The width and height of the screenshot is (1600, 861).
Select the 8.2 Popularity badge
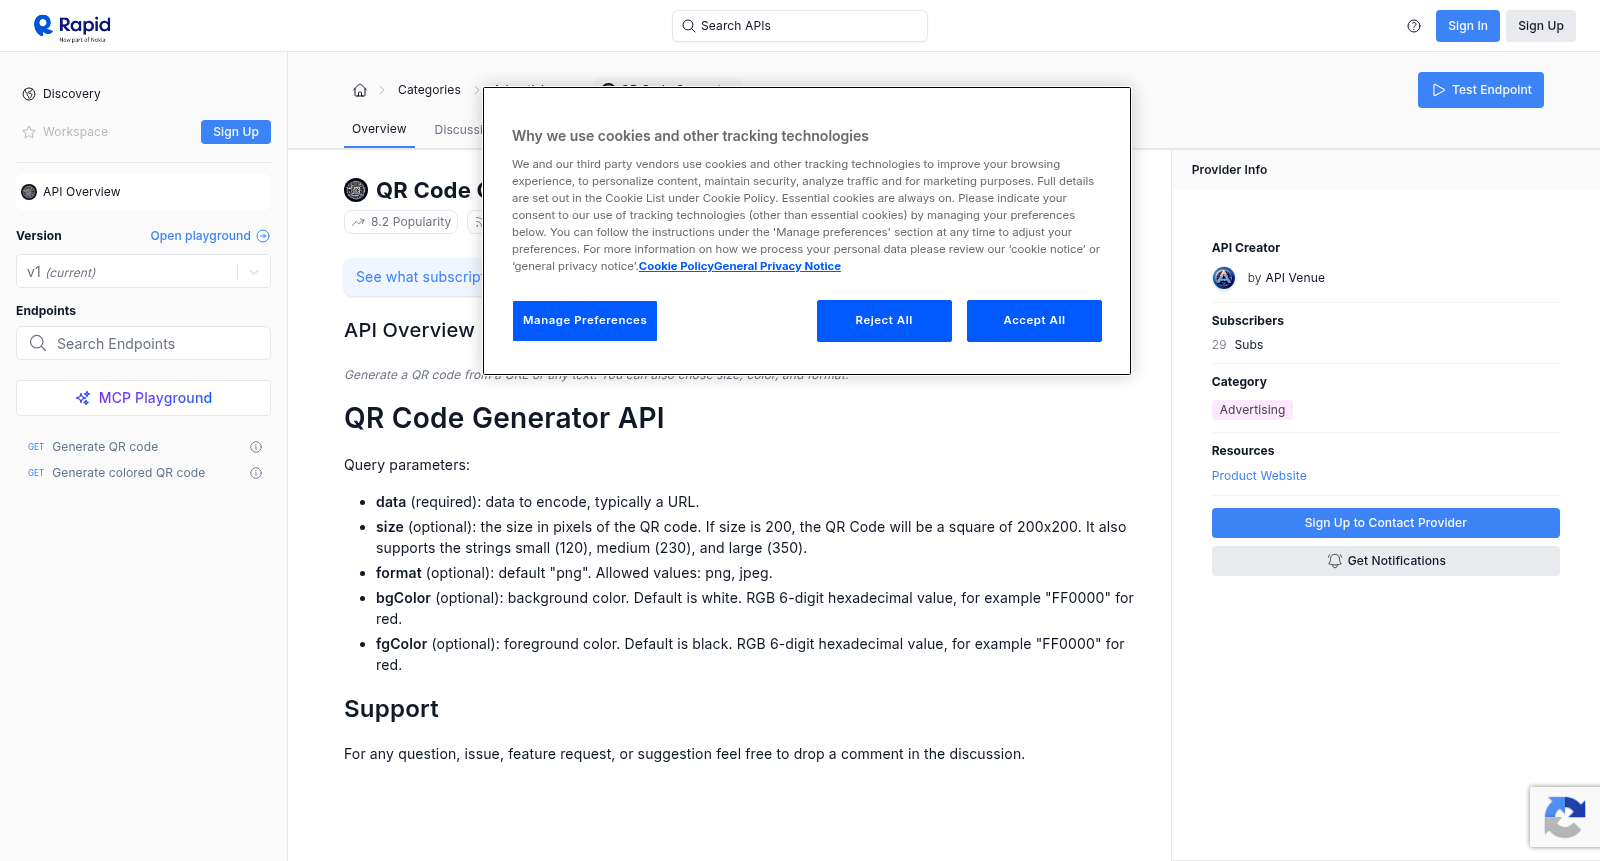(x=401, y=222)
